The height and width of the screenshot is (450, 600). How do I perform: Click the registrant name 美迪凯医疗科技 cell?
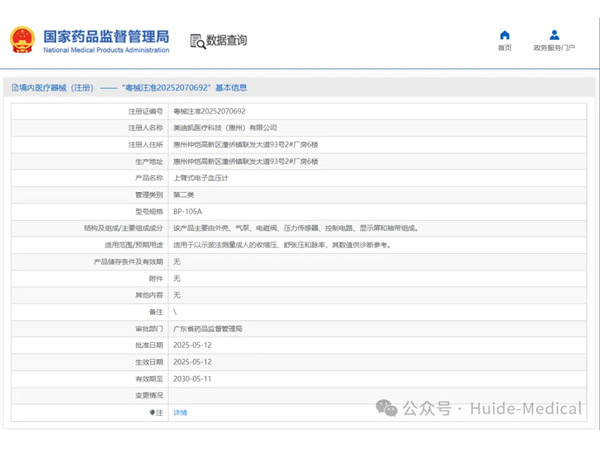coord(225,128)
